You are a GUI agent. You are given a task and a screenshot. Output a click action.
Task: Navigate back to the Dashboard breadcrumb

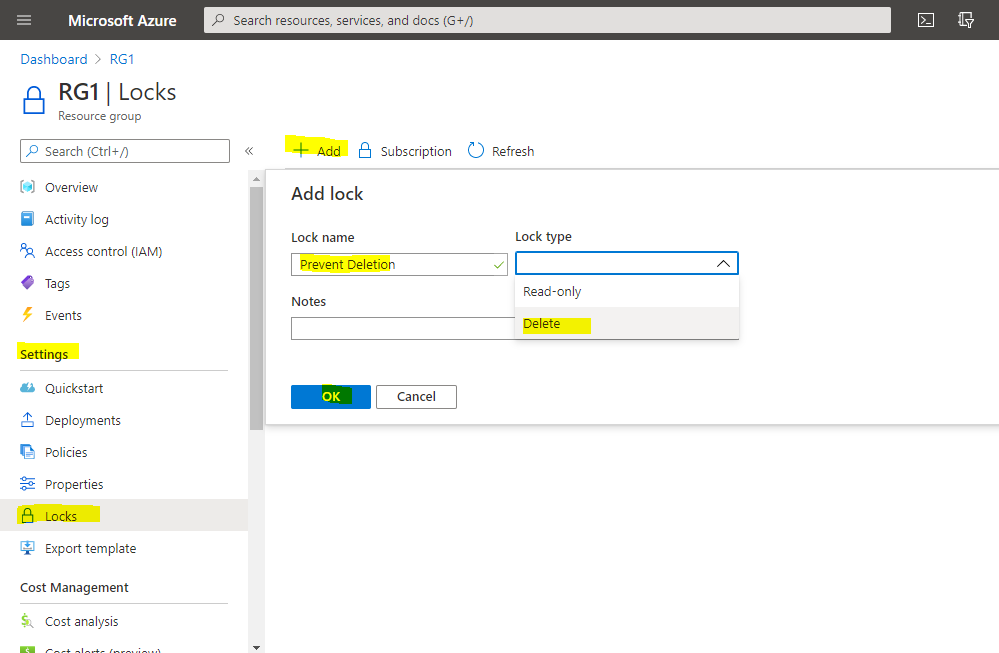point(53,58)
